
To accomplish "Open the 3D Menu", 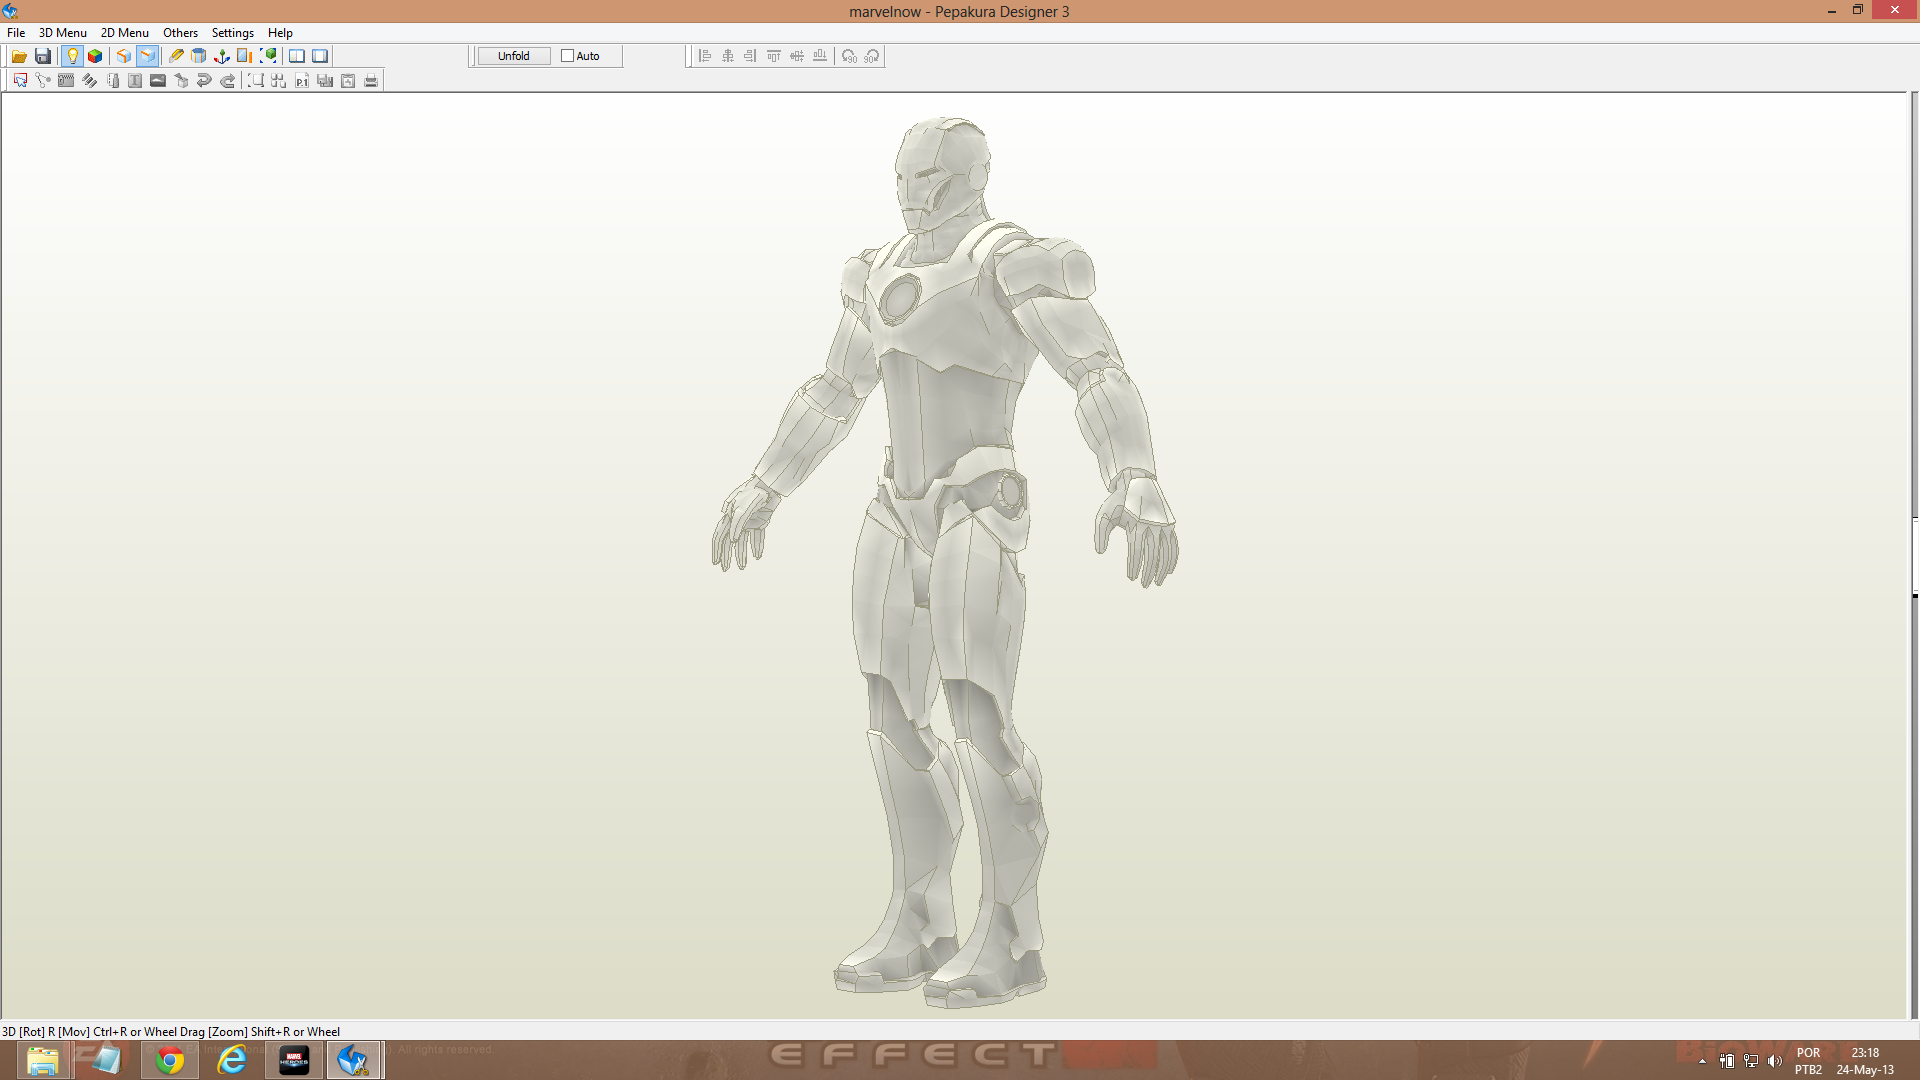I will point(63,33).
